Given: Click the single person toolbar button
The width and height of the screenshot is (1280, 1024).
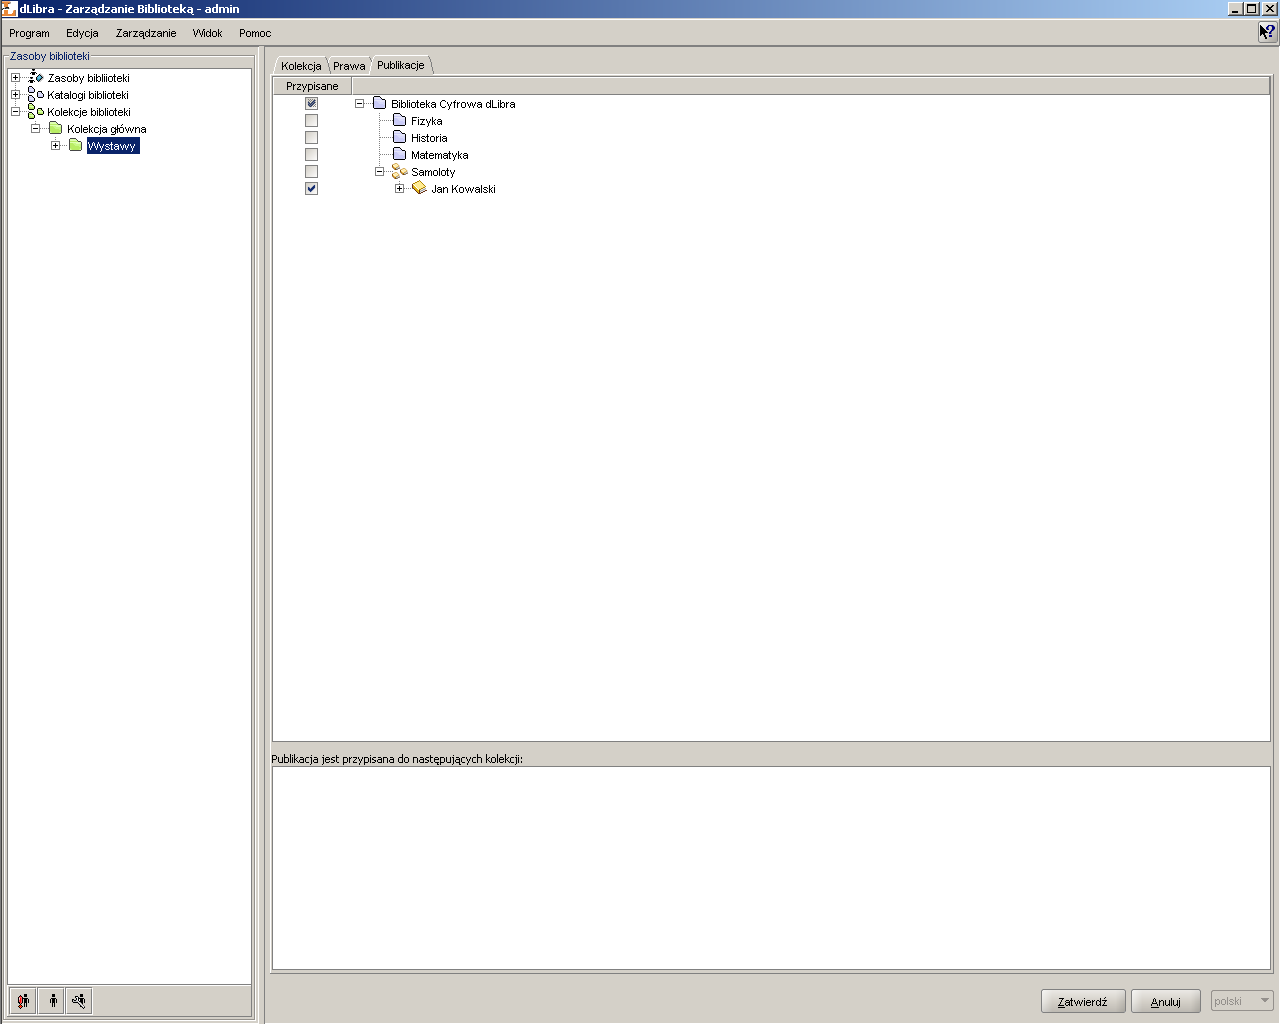Looking at the screenshot, I should pos(51,1001).
